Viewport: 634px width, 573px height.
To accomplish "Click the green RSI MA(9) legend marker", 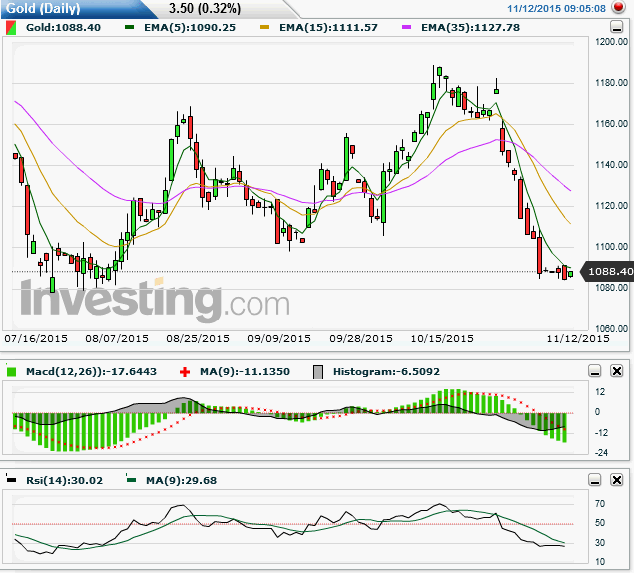I will coord(131,480).
